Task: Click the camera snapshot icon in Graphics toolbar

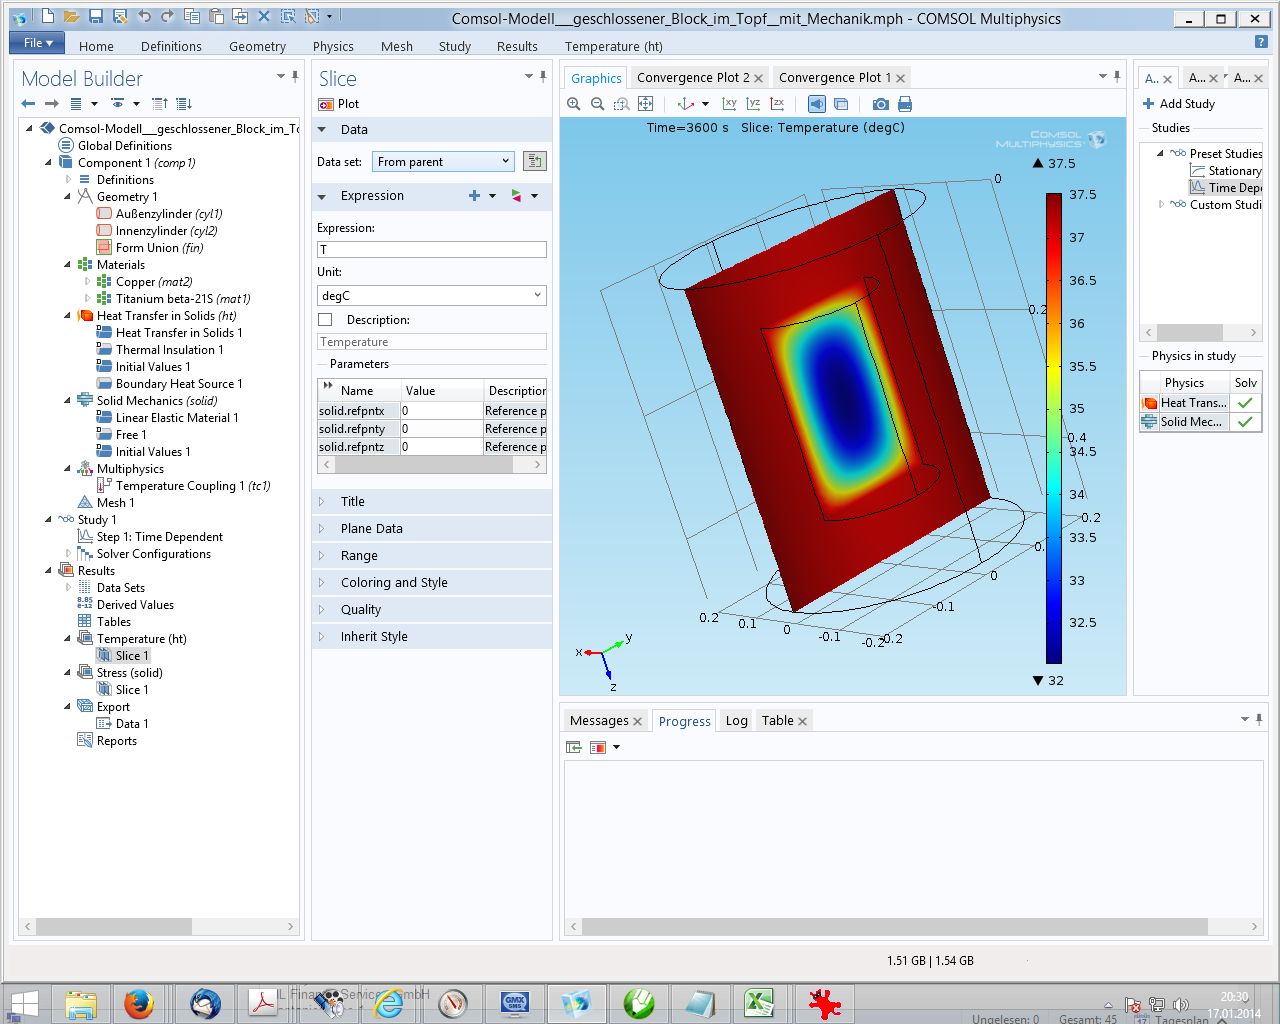Action: click(880, 104)
